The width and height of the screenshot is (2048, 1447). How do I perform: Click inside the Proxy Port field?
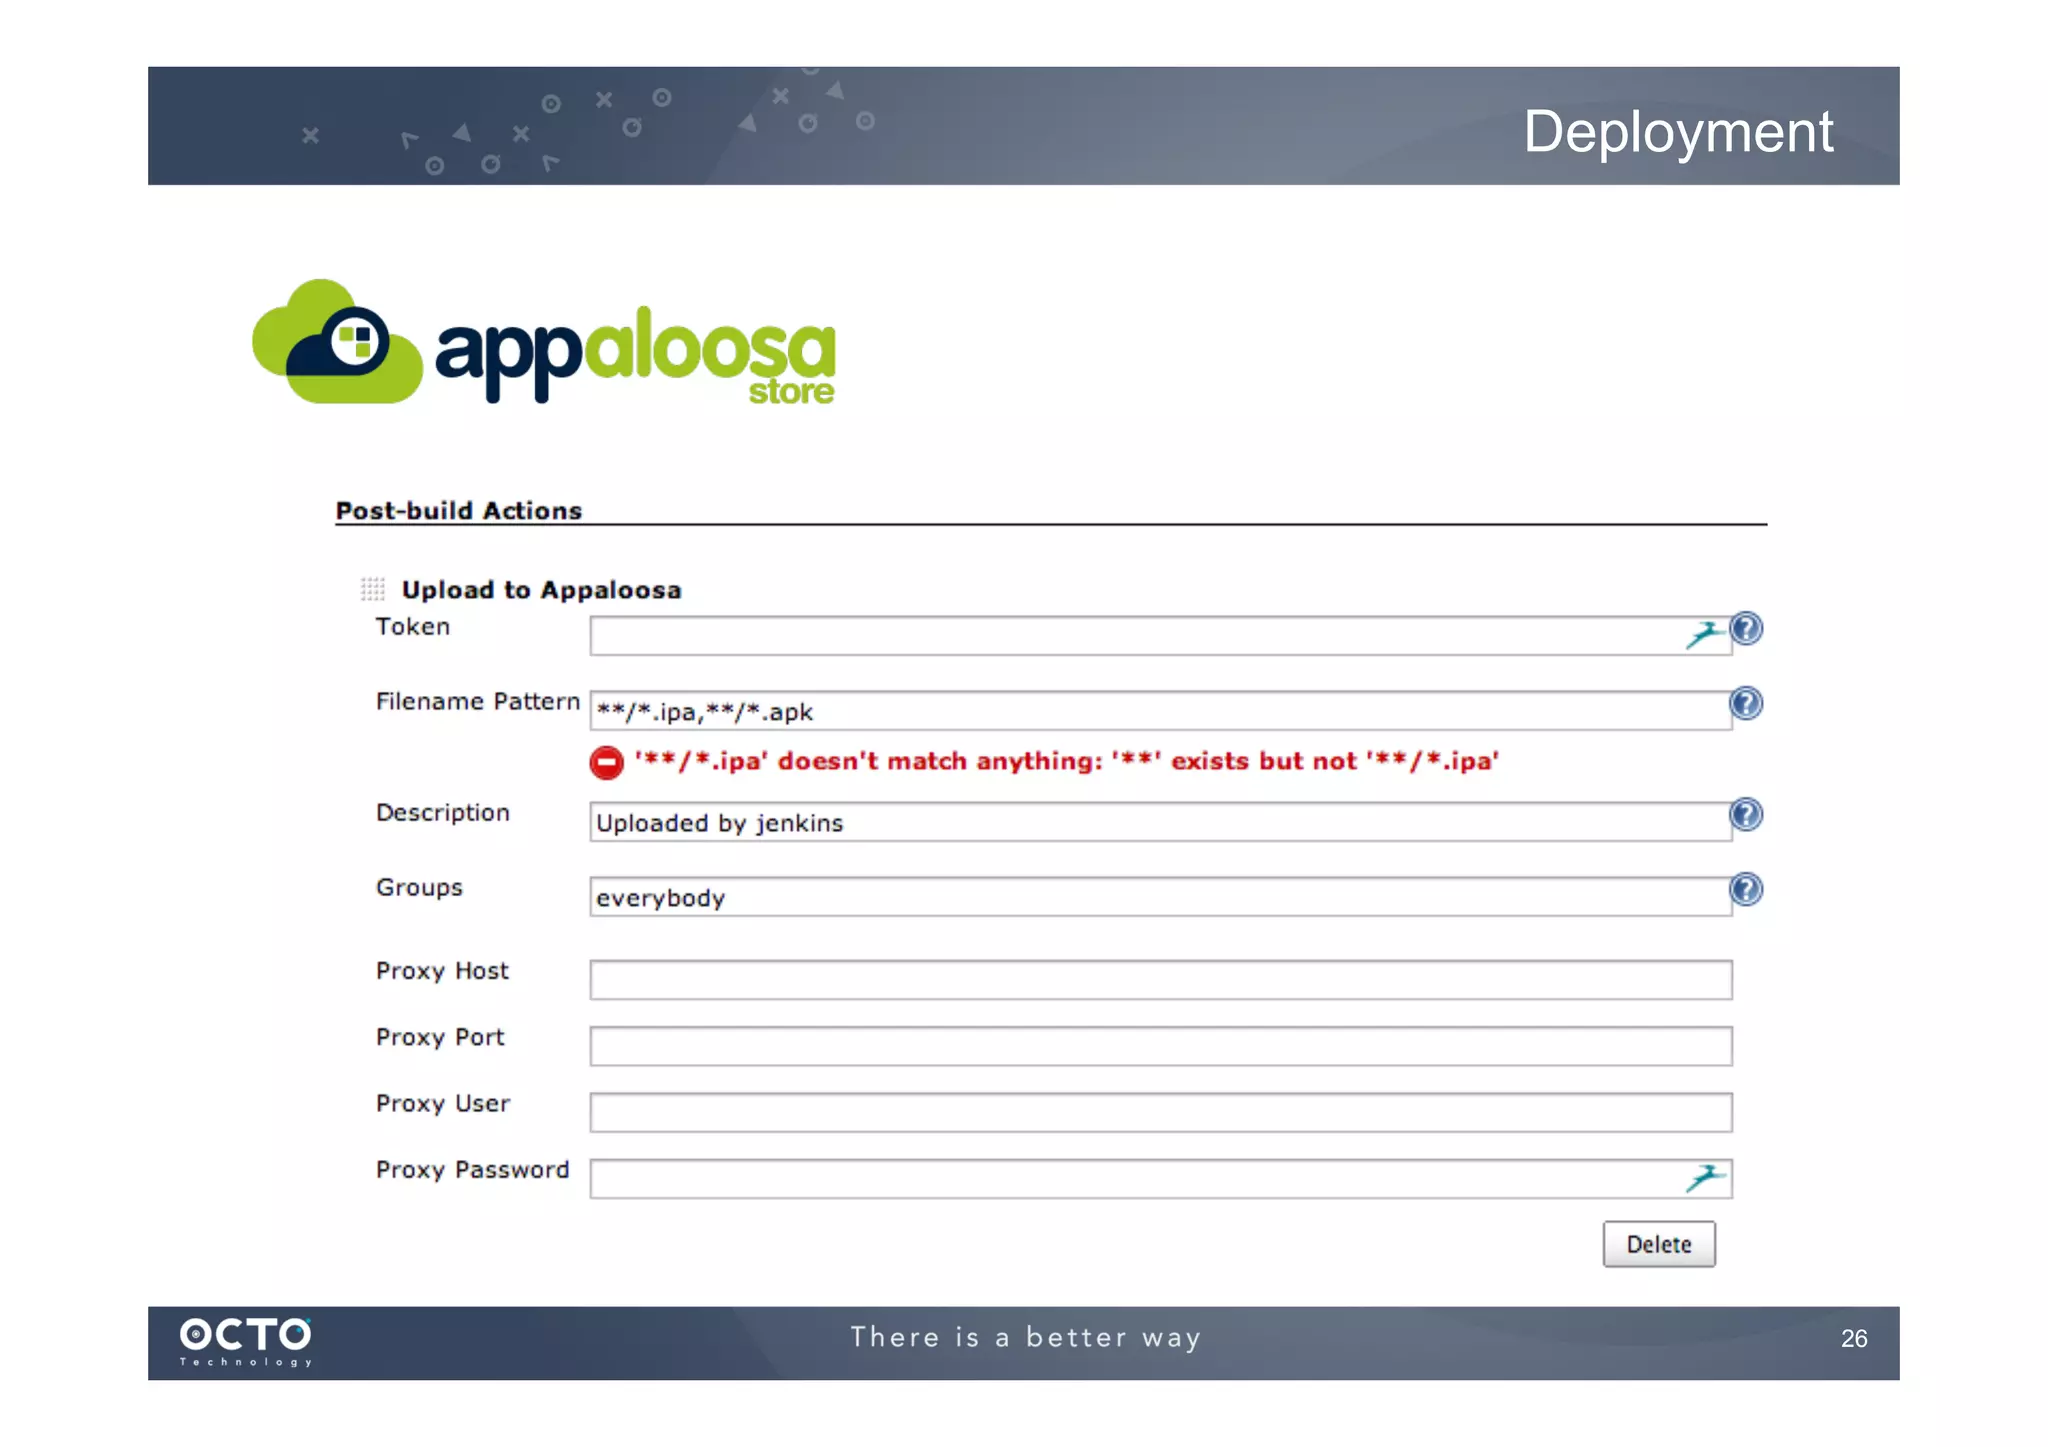(x=1160, y=1046)
